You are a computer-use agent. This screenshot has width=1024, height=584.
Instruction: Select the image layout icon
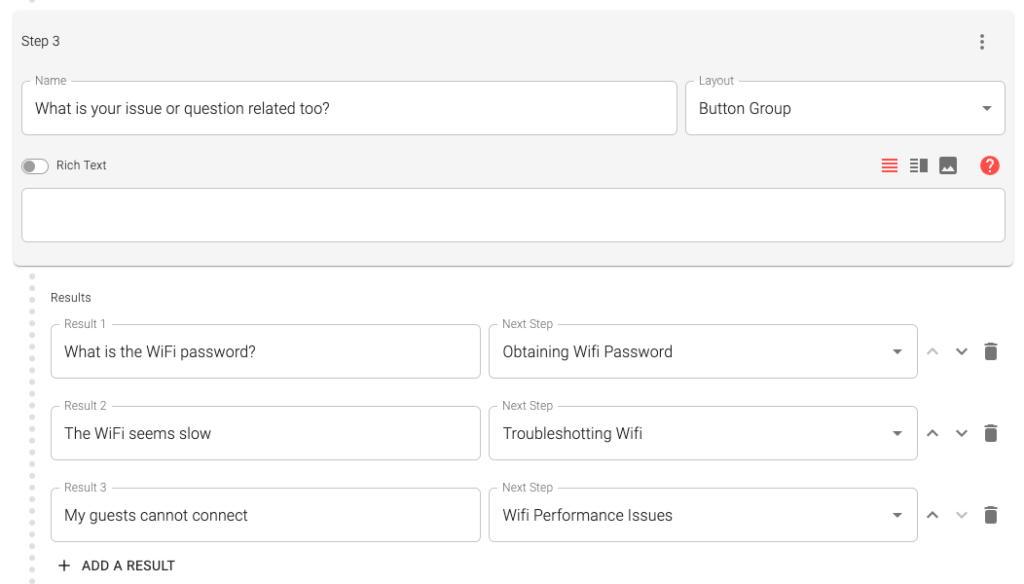tap(948, 166)
